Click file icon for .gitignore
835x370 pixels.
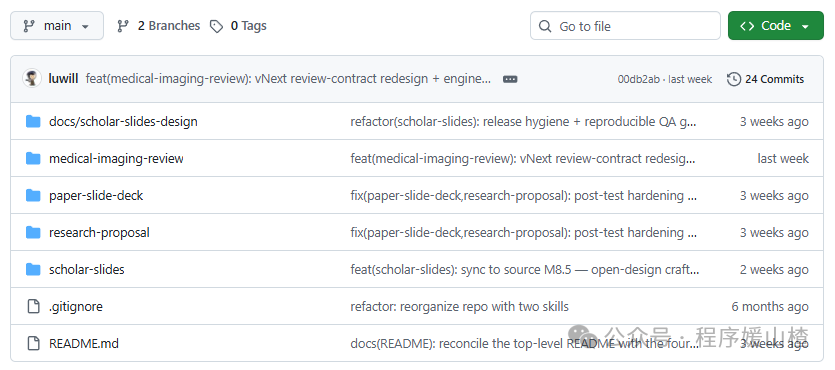pos(34,307)
